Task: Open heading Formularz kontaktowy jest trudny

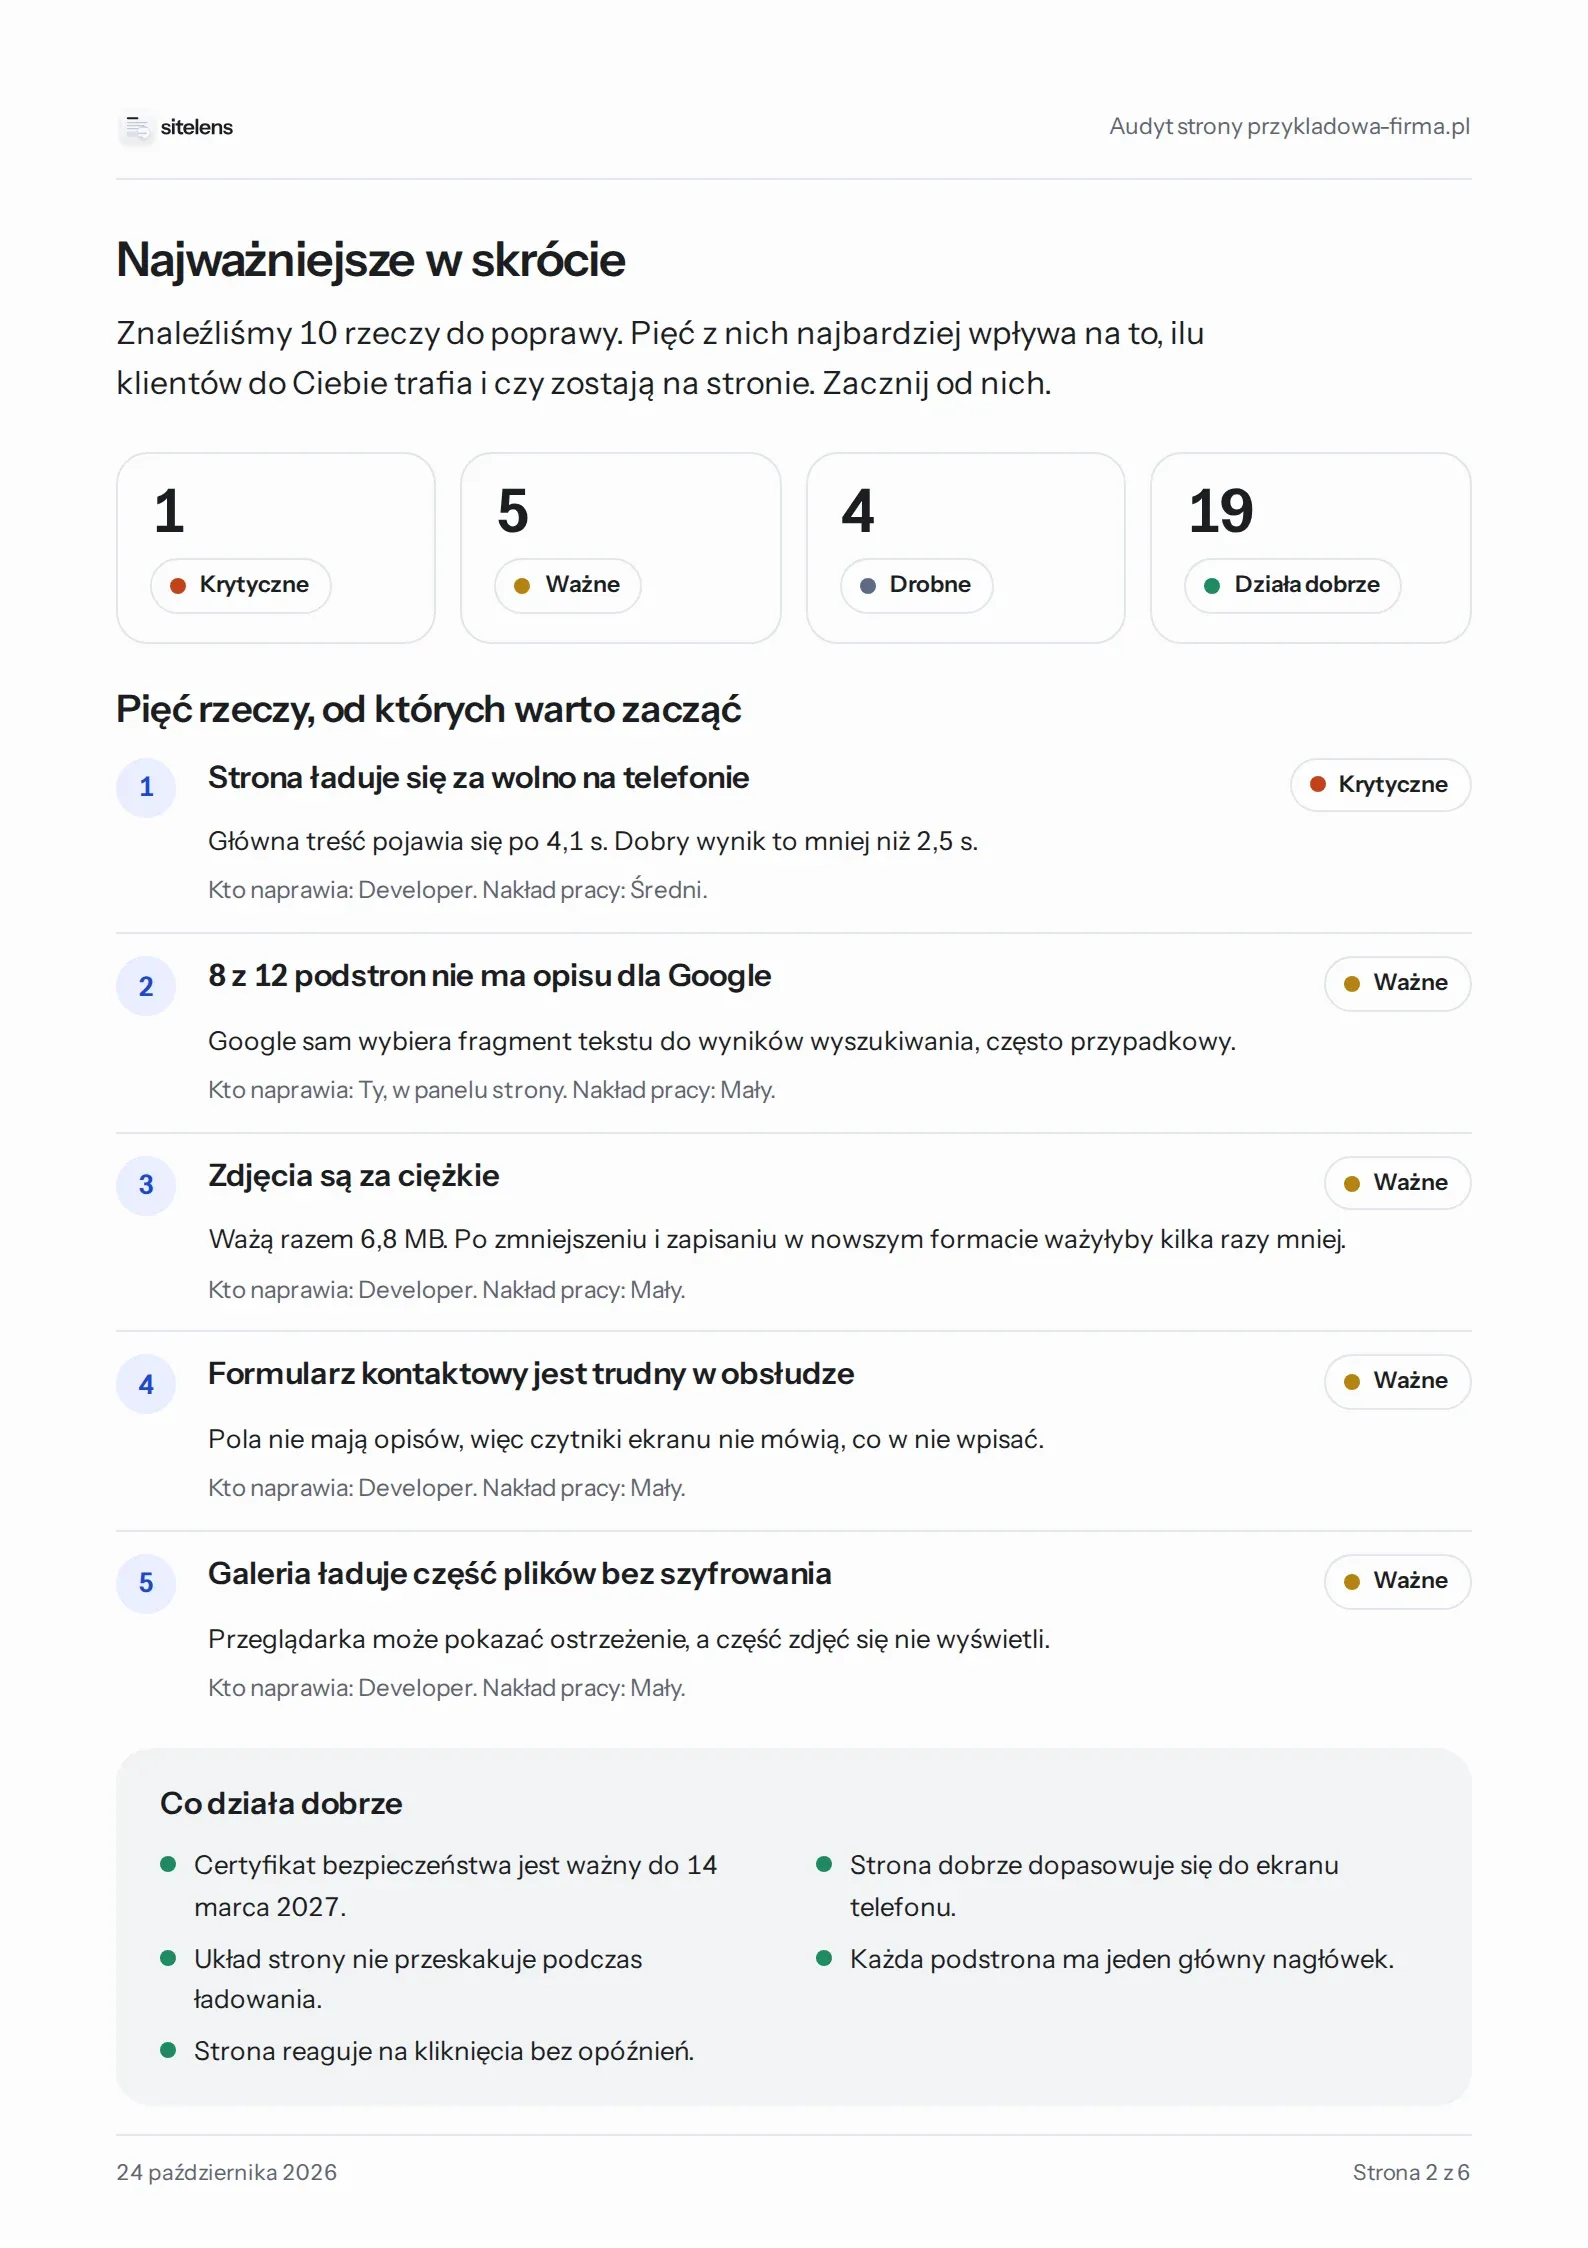Action: [531, 1374]
